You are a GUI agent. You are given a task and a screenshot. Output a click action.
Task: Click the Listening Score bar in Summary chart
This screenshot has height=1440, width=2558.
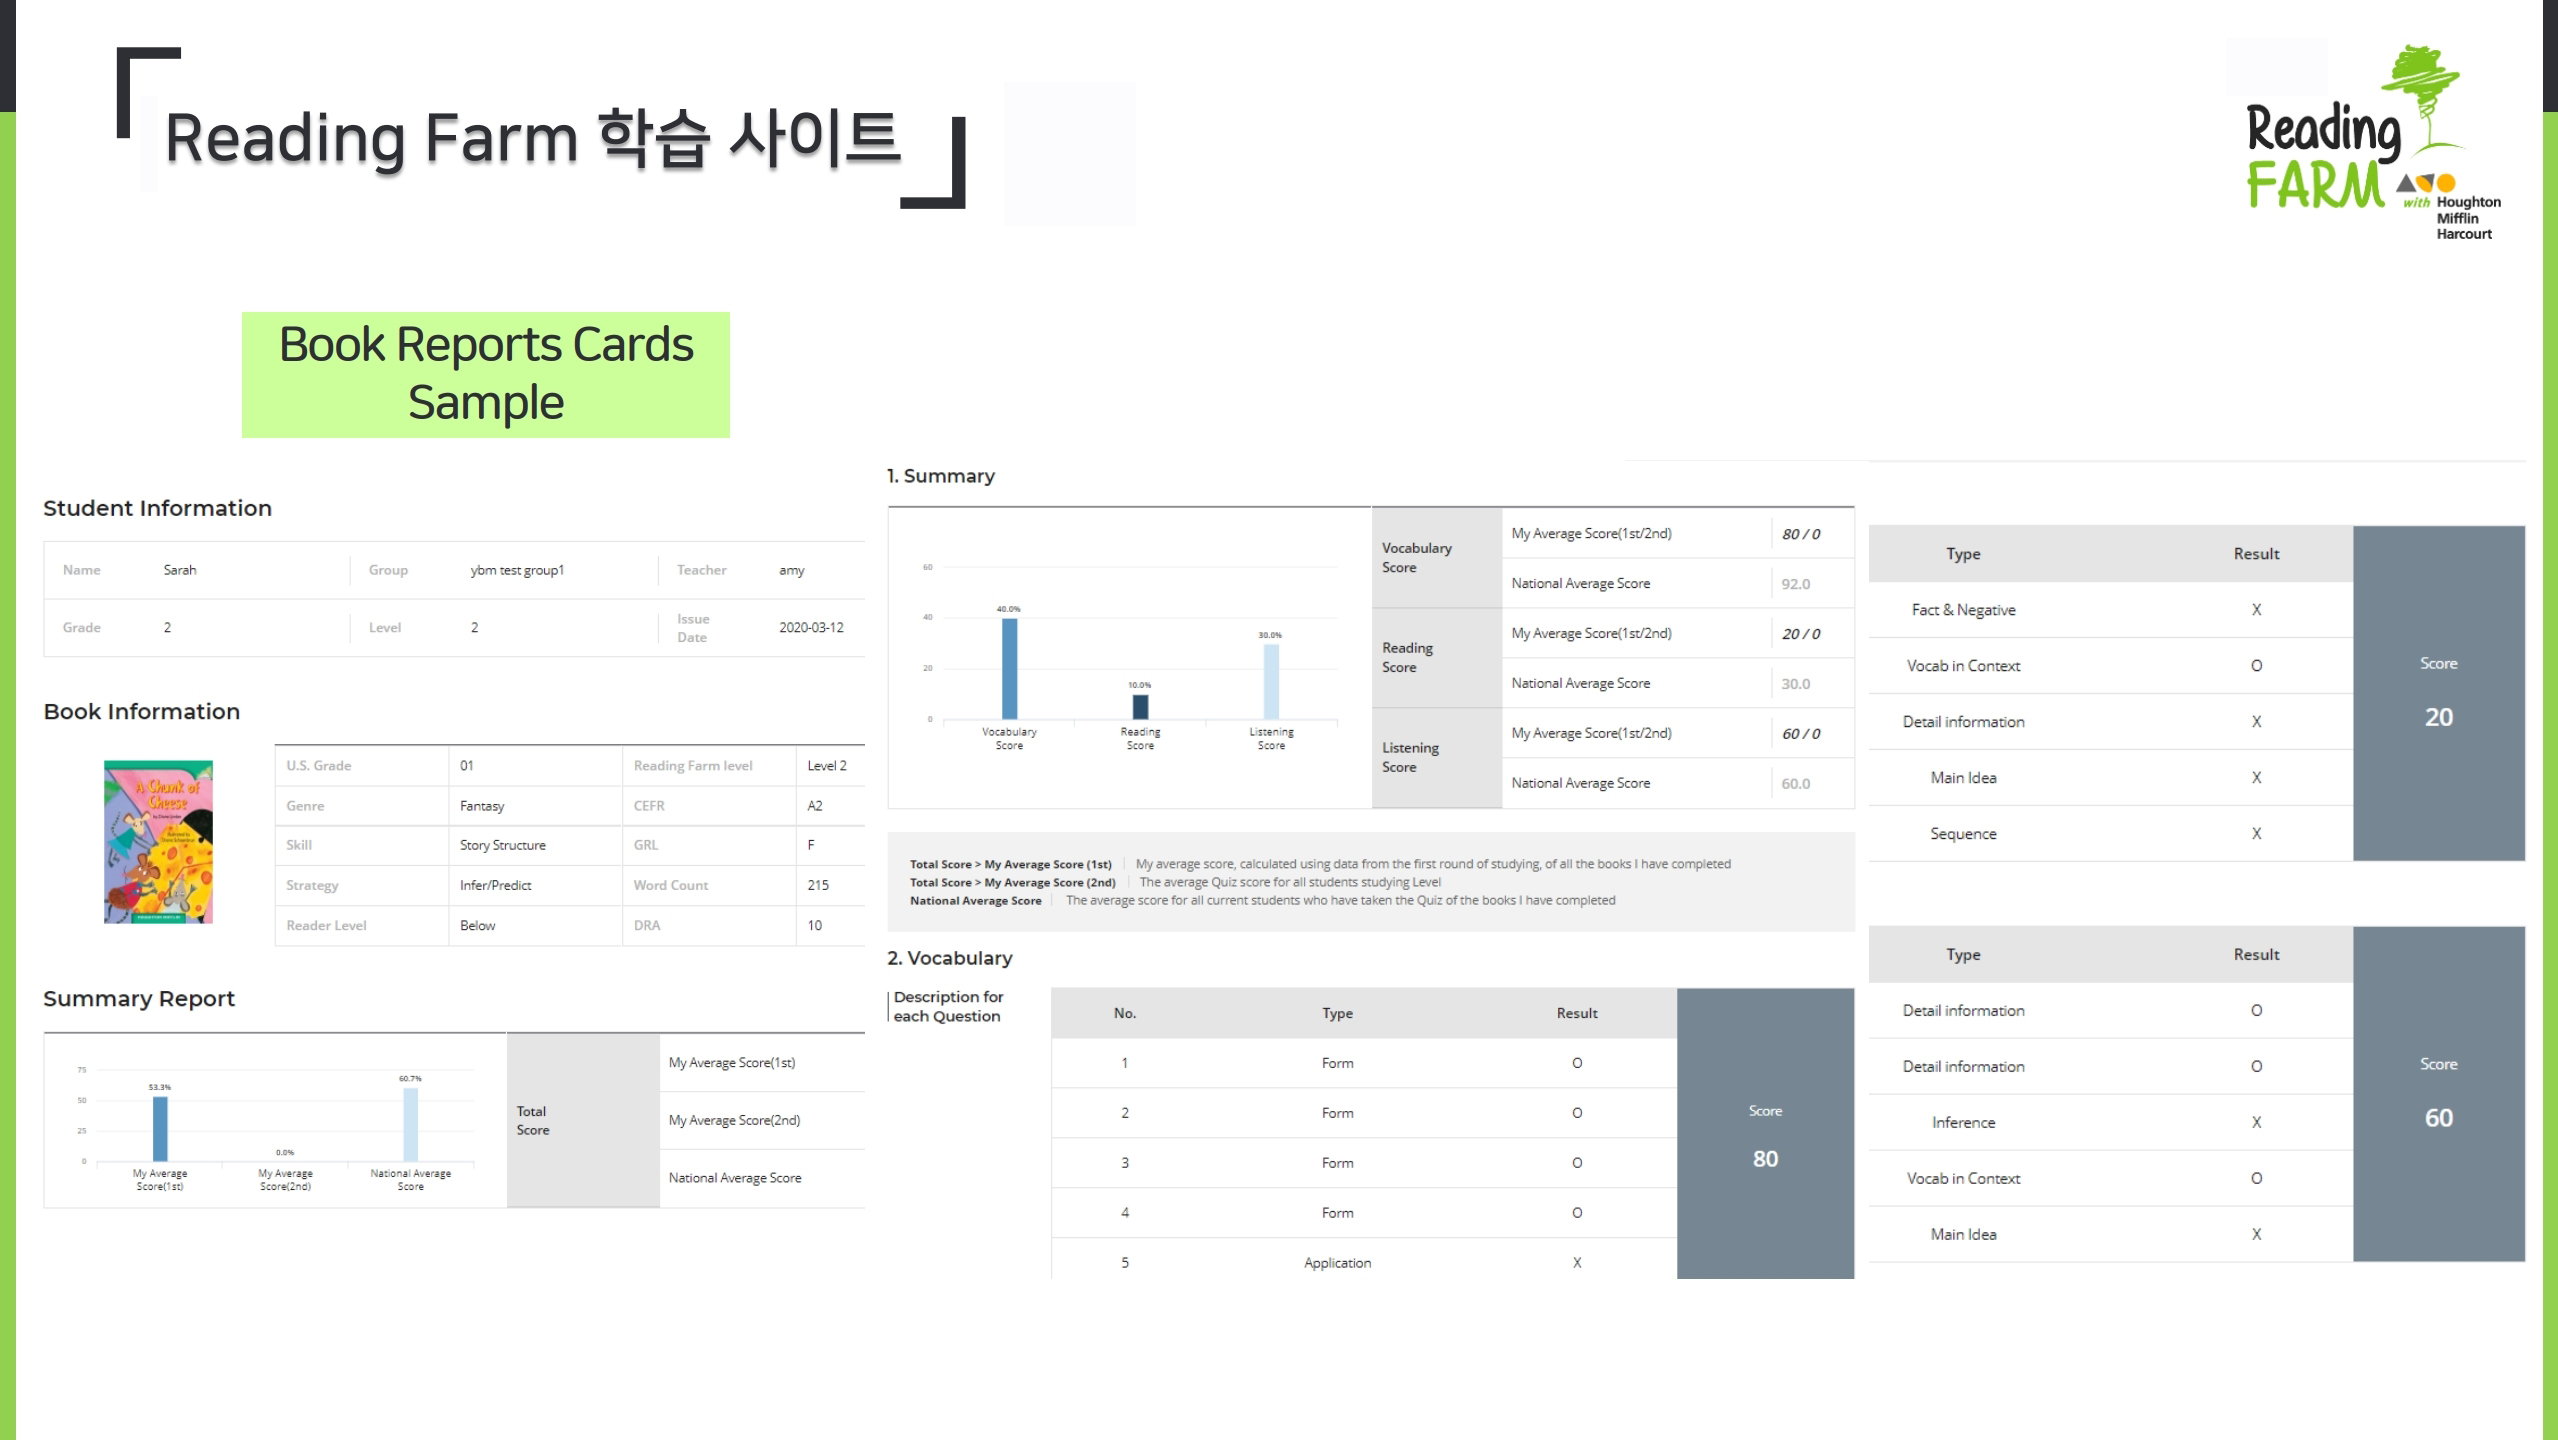tap(1271, 681)
